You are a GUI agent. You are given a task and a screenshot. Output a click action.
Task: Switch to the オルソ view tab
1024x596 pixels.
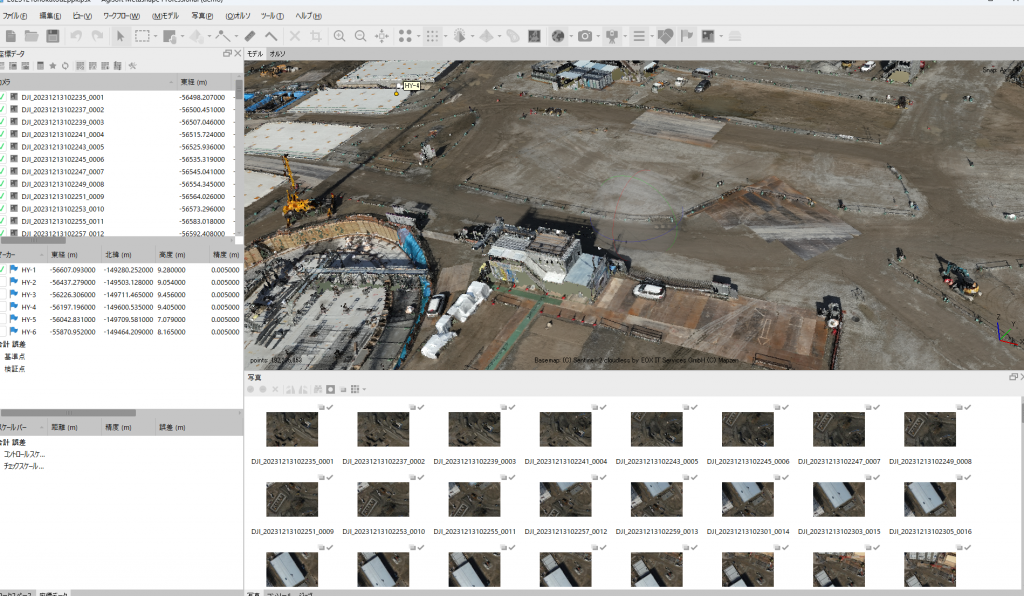(278, 54)
